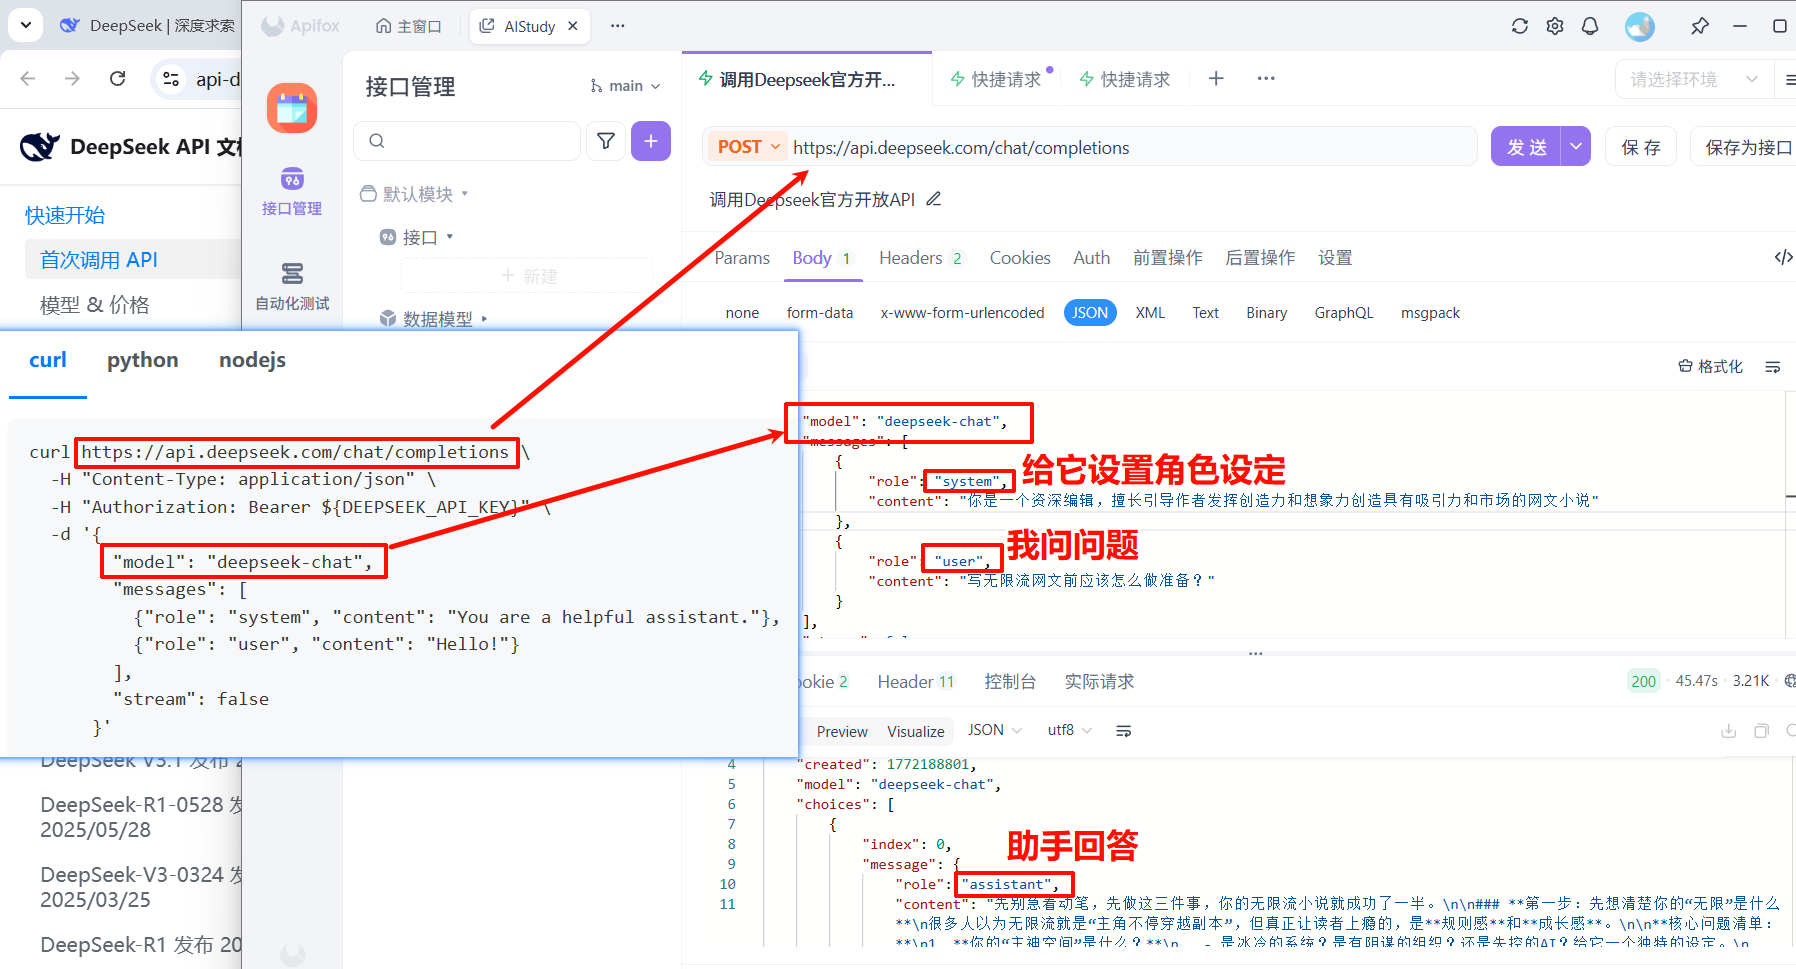Open 自动化测试 in the Apifox sidebar
This screenshot has width=1796, height=969.
coord(292,286)
